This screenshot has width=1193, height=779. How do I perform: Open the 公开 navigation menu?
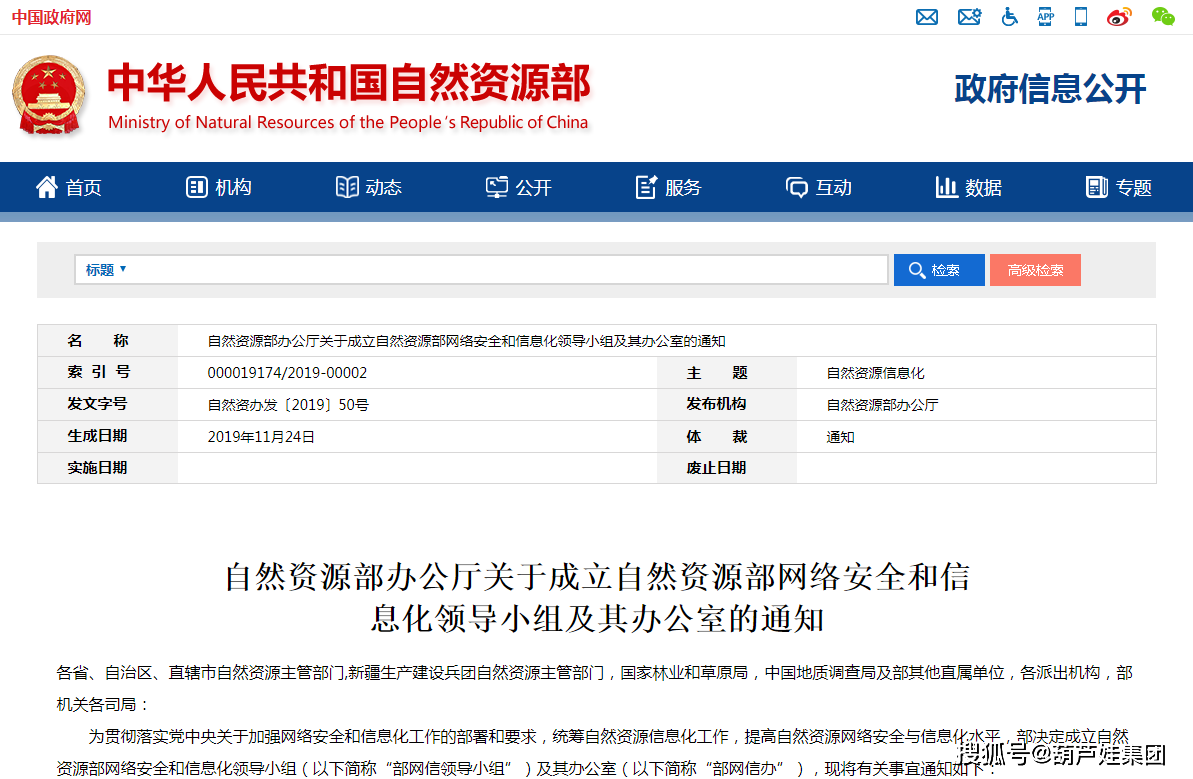point(518,187)
